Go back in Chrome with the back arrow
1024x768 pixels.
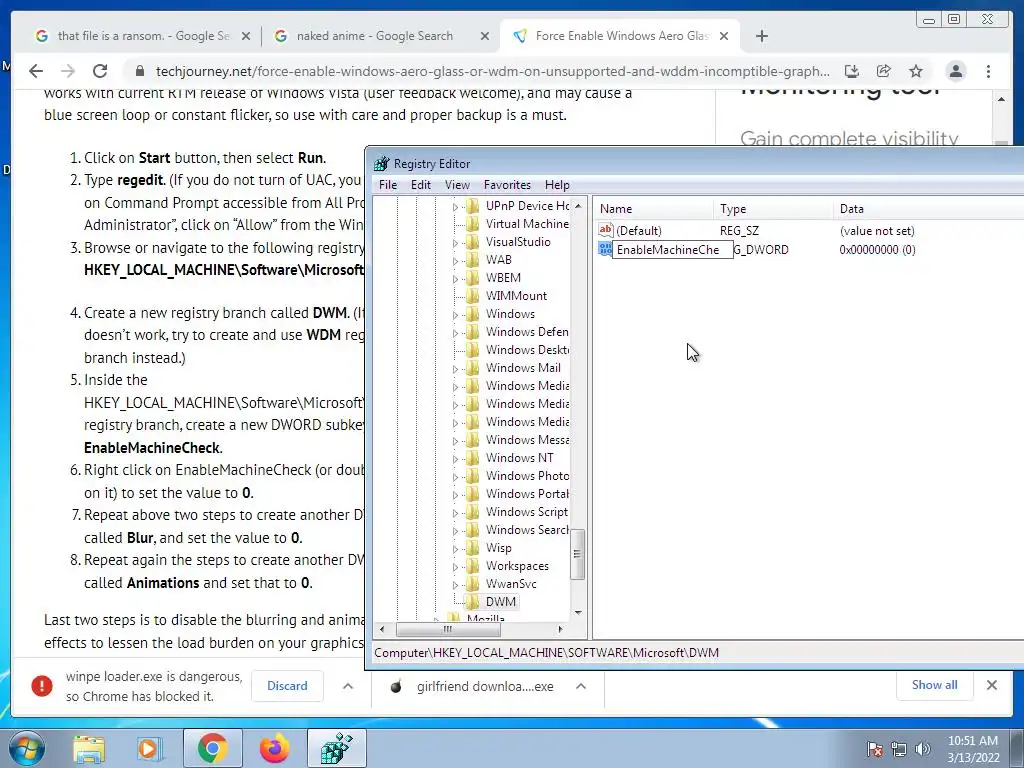click(x=36, y=71)
